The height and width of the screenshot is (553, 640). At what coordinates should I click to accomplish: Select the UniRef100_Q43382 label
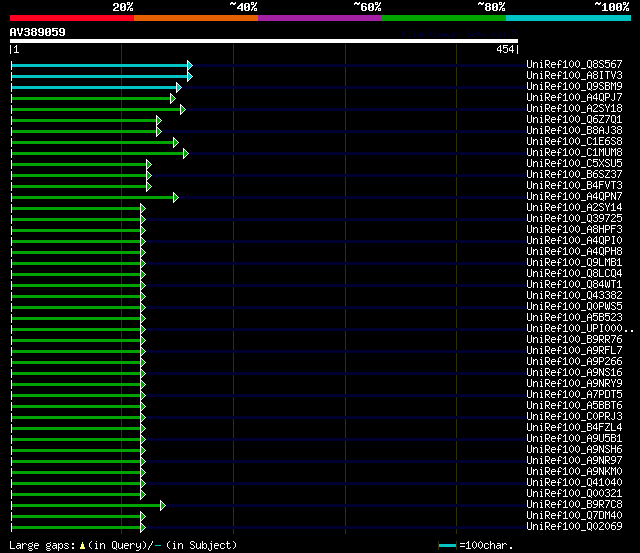pyautogui.click(x=574, y=296)
